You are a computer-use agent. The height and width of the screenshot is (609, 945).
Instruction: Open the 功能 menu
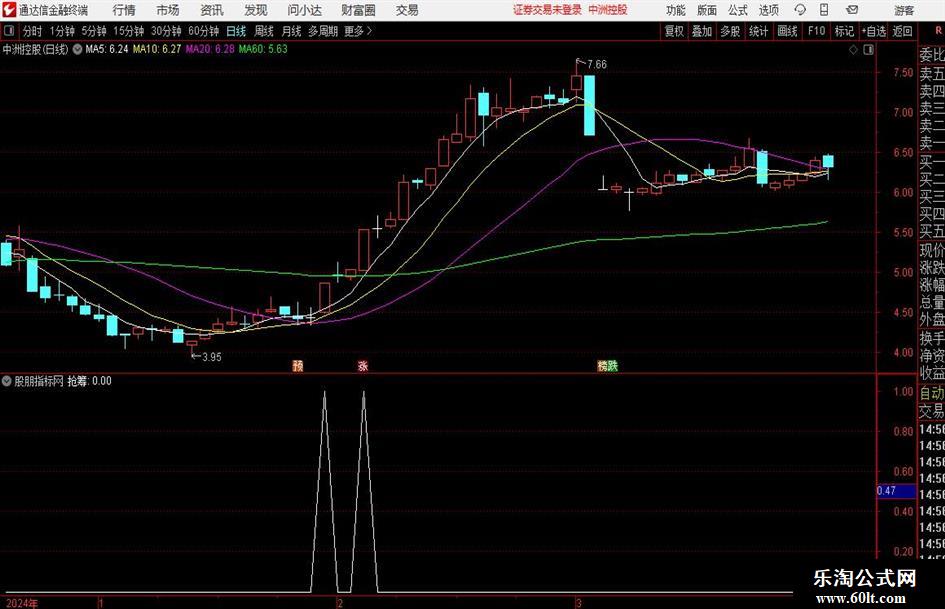(x=676, y=10)
